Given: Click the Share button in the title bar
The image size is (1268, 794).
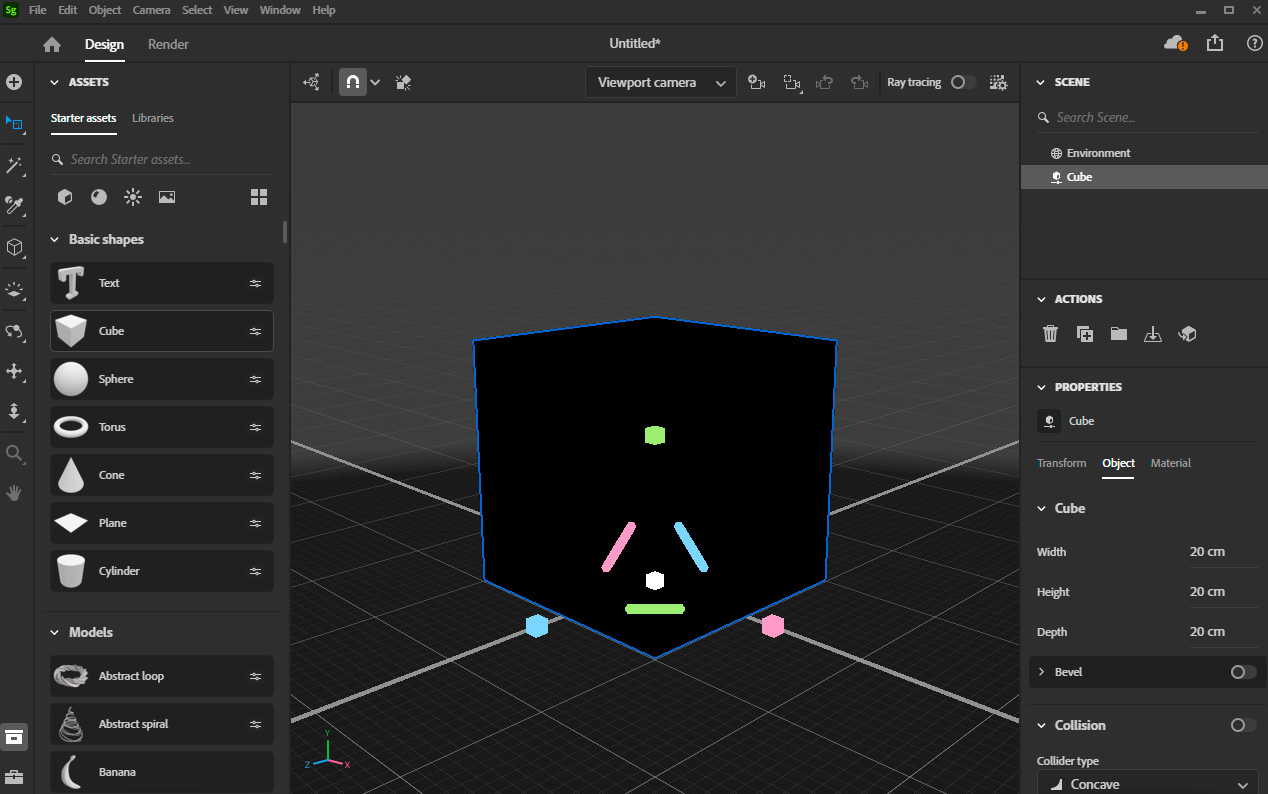Looking at the screenshot, I should coord(1214,43).
